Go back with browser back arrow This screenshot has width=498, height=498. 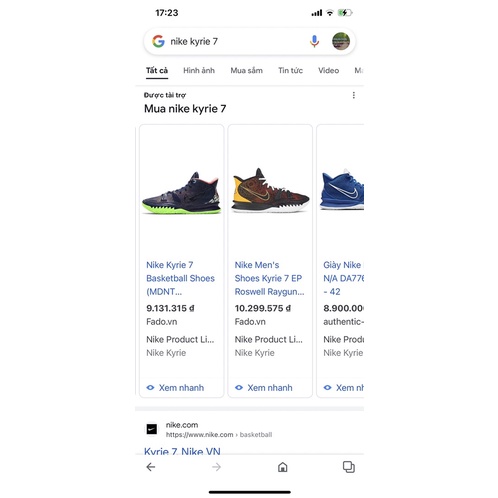click(151, 467)
